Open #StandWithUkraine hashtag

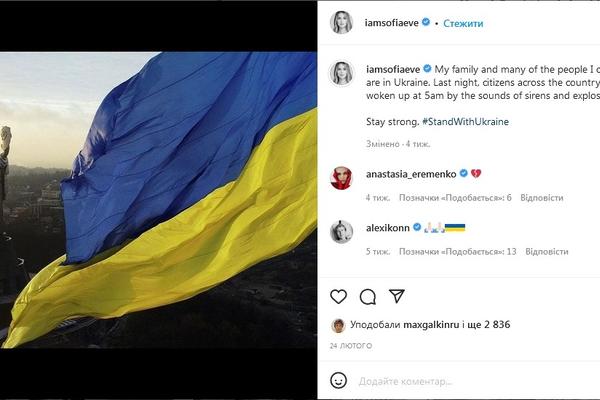click(465, 122)
